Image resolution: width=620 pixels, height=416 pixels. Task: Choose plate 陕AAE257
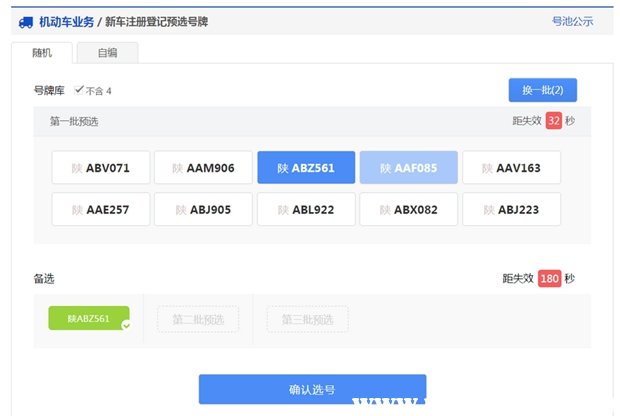pos(101,209)
